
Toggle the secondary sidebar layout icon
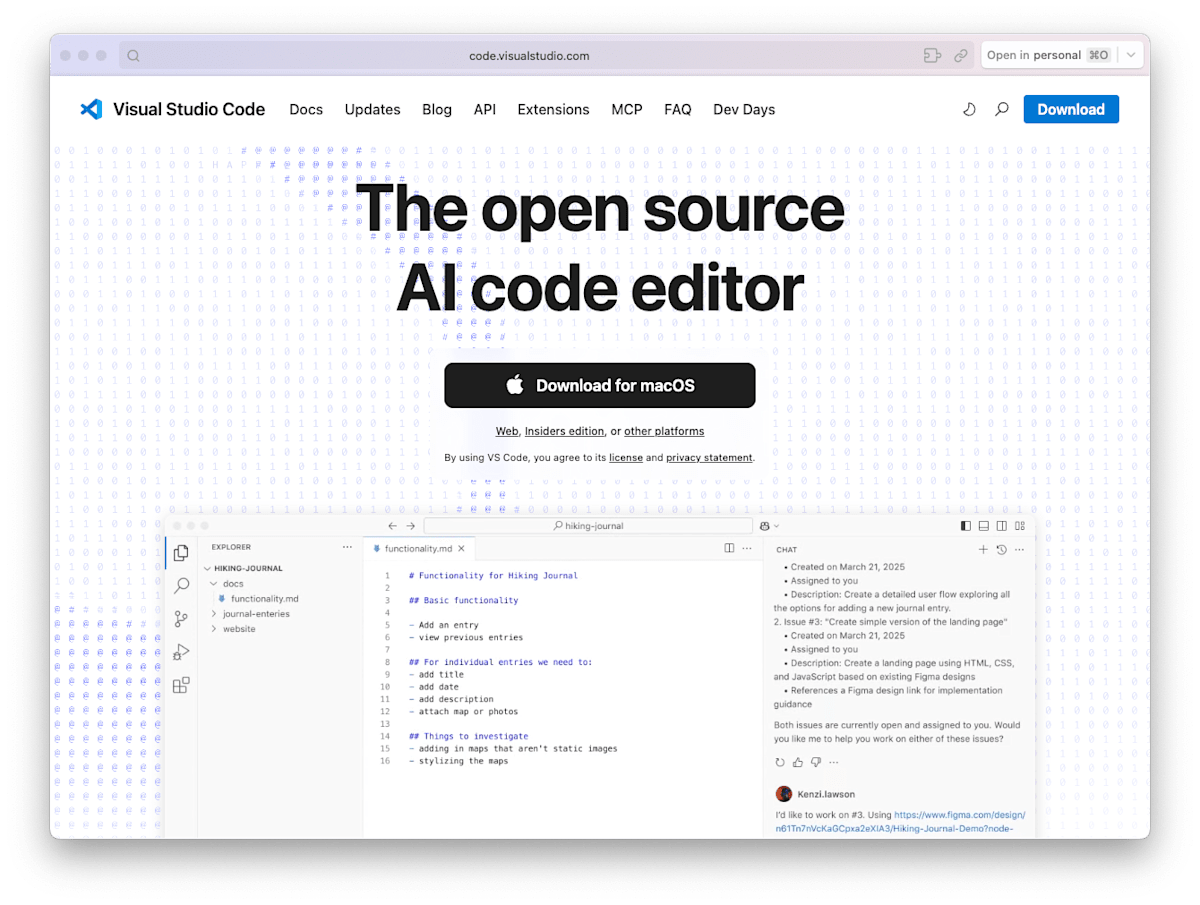tap(1002, 526)
